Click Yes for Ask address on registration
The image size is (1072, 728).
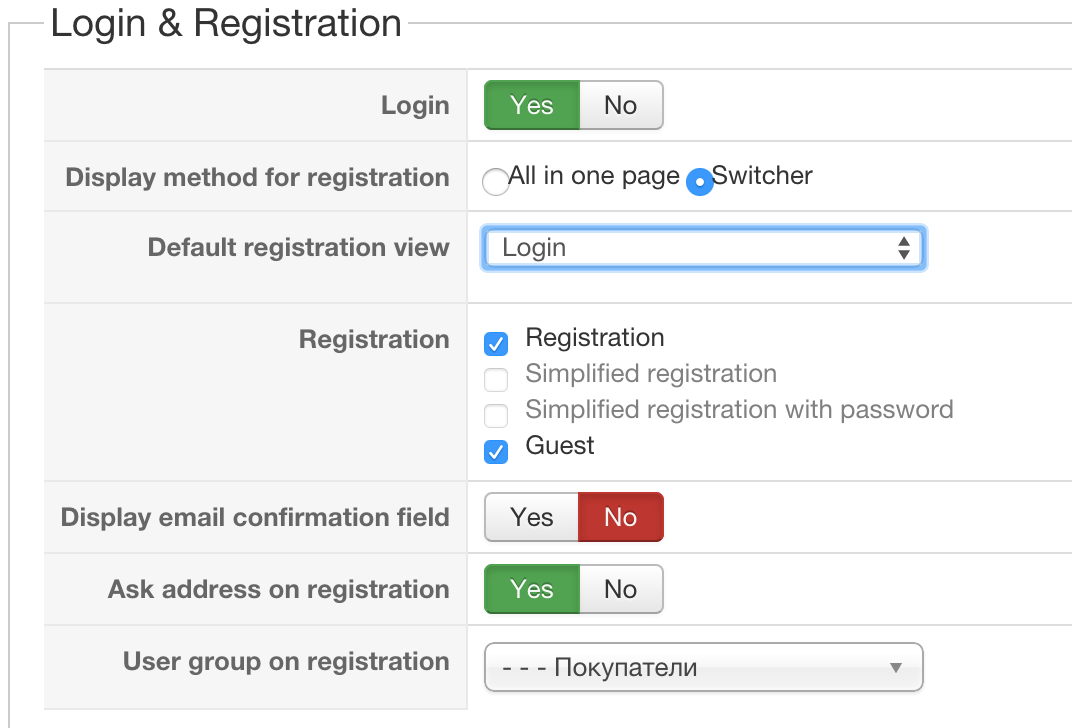tap(531, 589)
